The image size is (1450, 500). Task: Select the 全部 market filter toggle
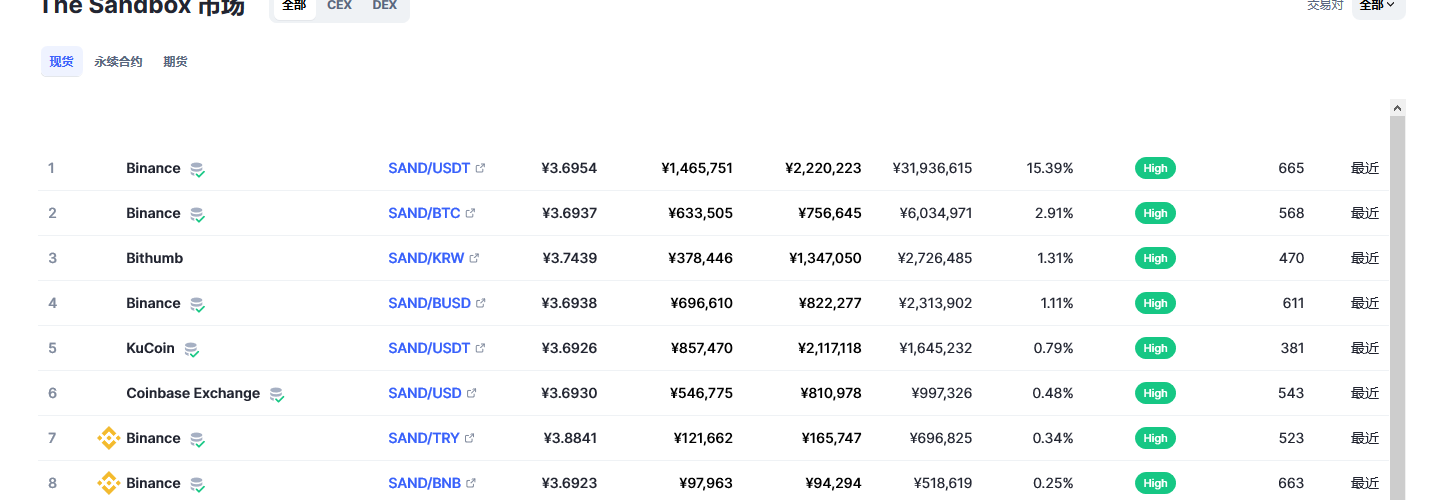294,6
